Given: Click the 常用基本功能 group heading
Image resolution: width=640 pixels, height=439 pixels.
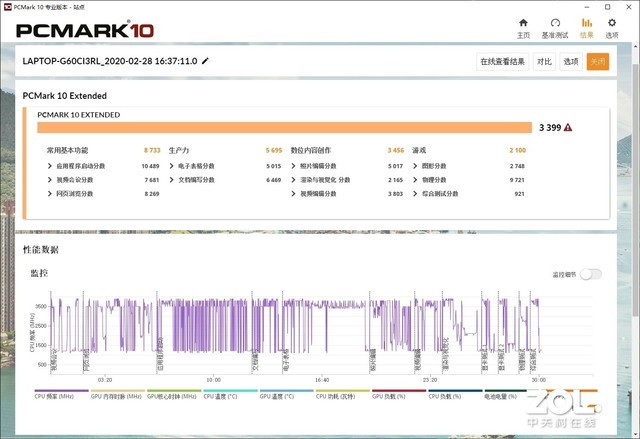Looking at the screenshot, I should (67, 150).
